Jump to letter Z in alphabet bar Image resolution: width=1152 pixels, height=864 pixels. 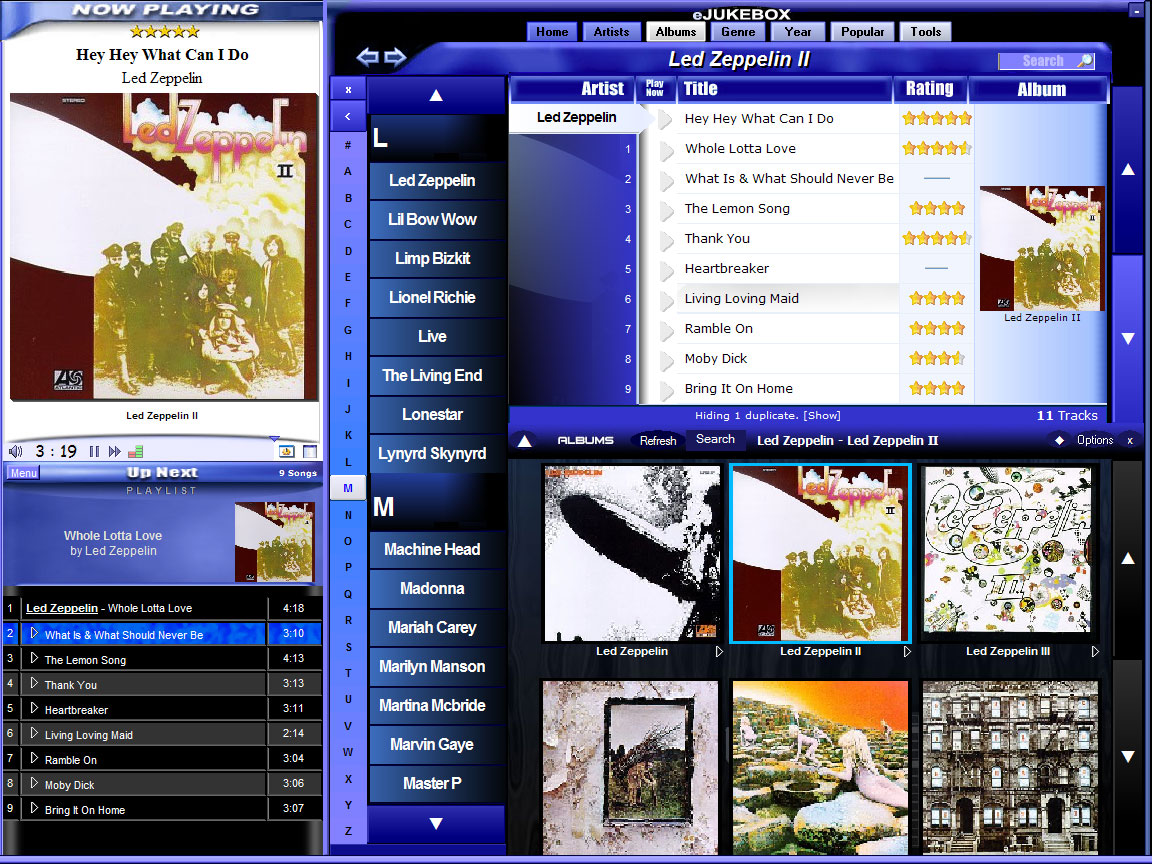pyautogui.click(x=348, y=831)
